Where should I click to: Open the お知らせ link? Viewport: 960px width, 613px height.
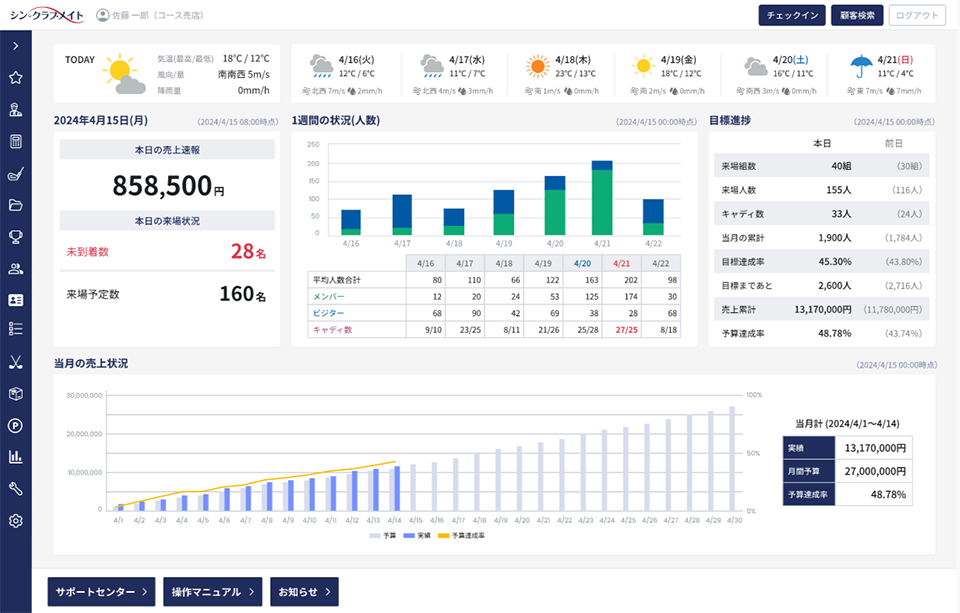[304, 592]
